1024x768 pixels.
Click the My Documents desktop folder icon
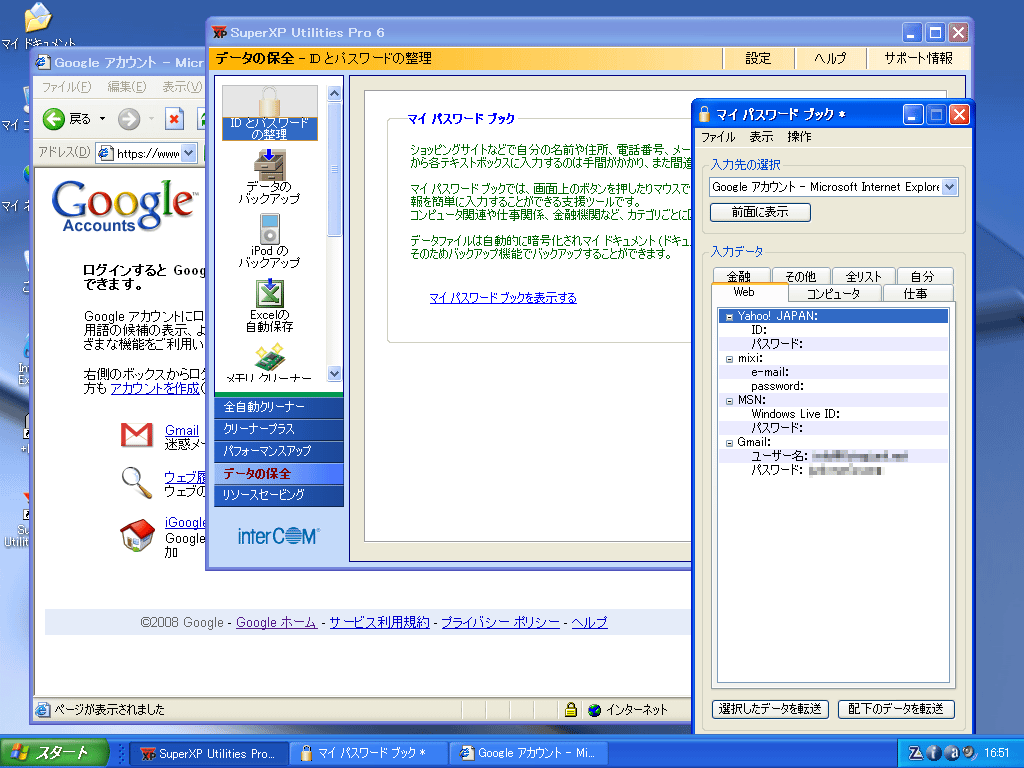pyautogui.click(x=38, y=18)
